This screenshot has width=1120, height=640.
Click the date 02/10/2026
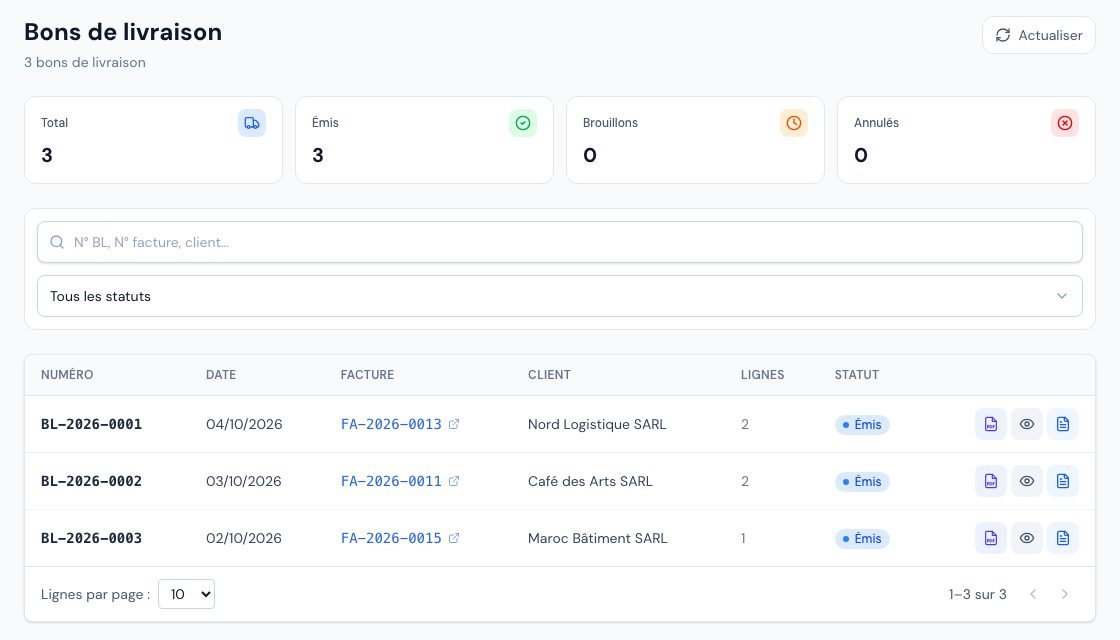244,539
